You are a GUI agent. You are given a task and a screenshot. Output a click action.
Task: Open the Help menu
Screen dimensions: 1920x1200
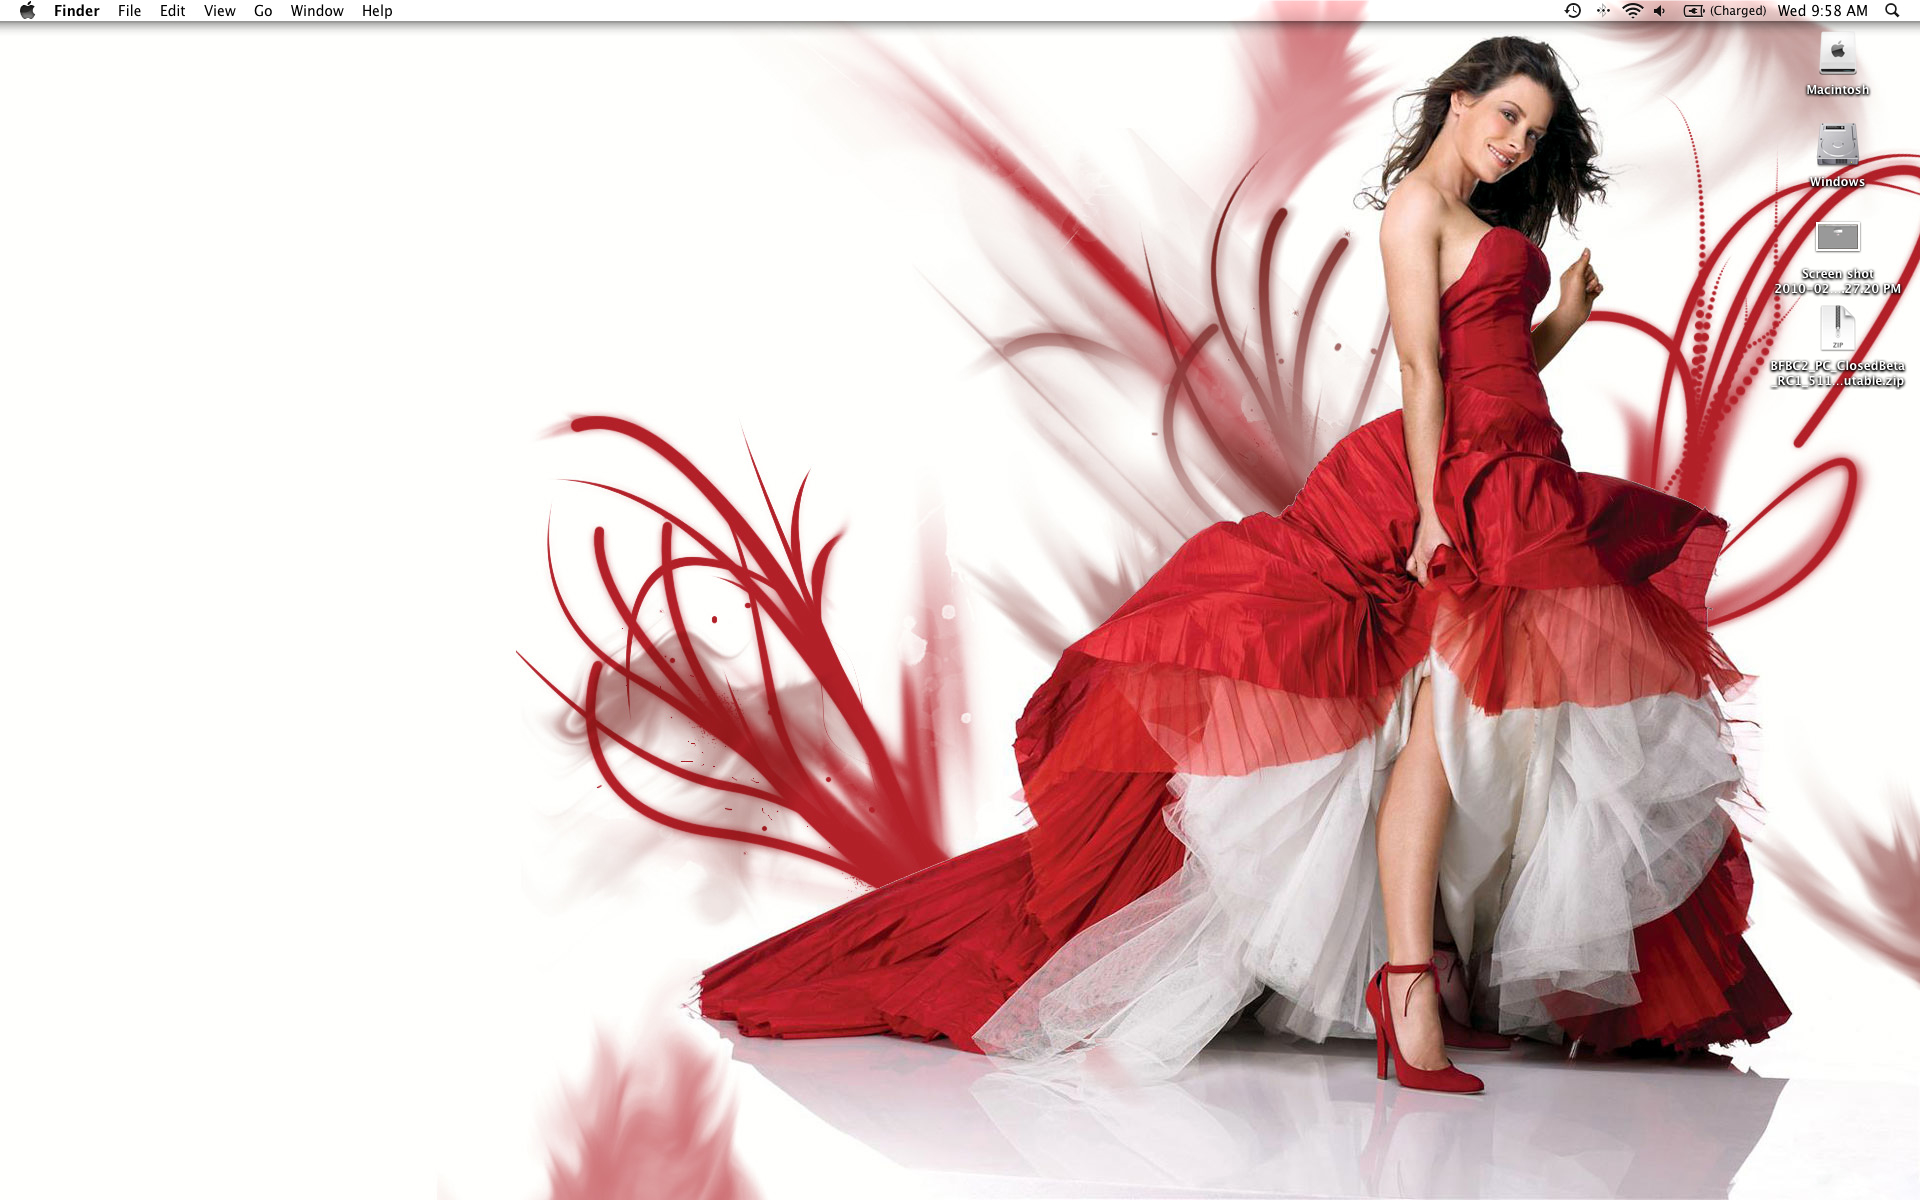[x=377, y=11]
